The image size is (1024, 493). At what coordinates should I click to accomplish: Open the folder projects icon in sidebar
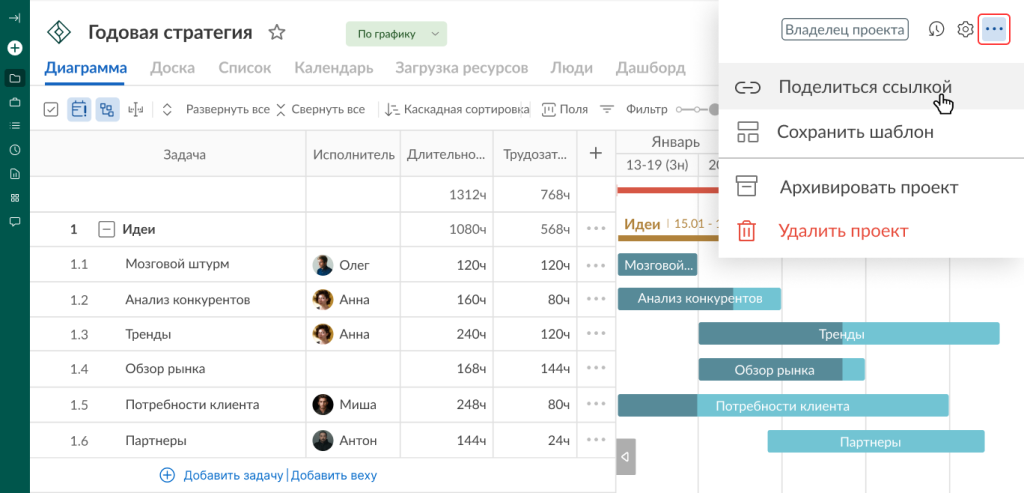[14, 78]
